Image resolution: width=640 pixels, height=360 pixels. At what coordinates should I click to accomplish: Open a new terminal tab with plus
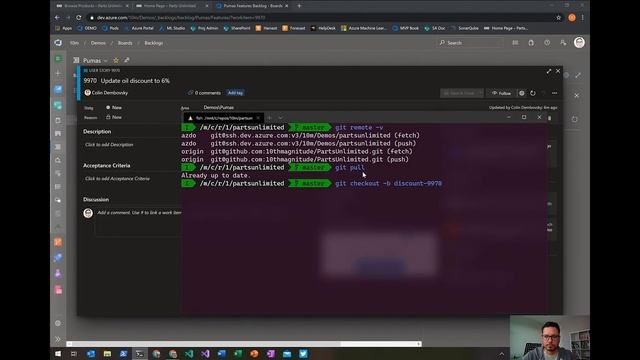pos(269,118)
